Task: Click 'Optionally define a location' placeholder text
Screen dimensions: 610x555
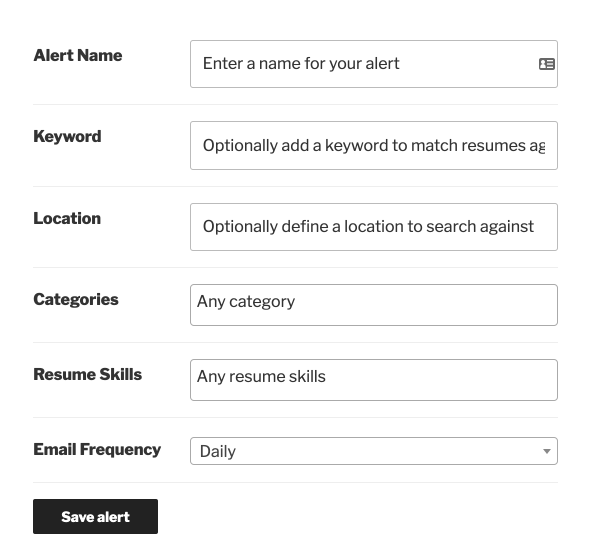Action: [x=368, y=226]
